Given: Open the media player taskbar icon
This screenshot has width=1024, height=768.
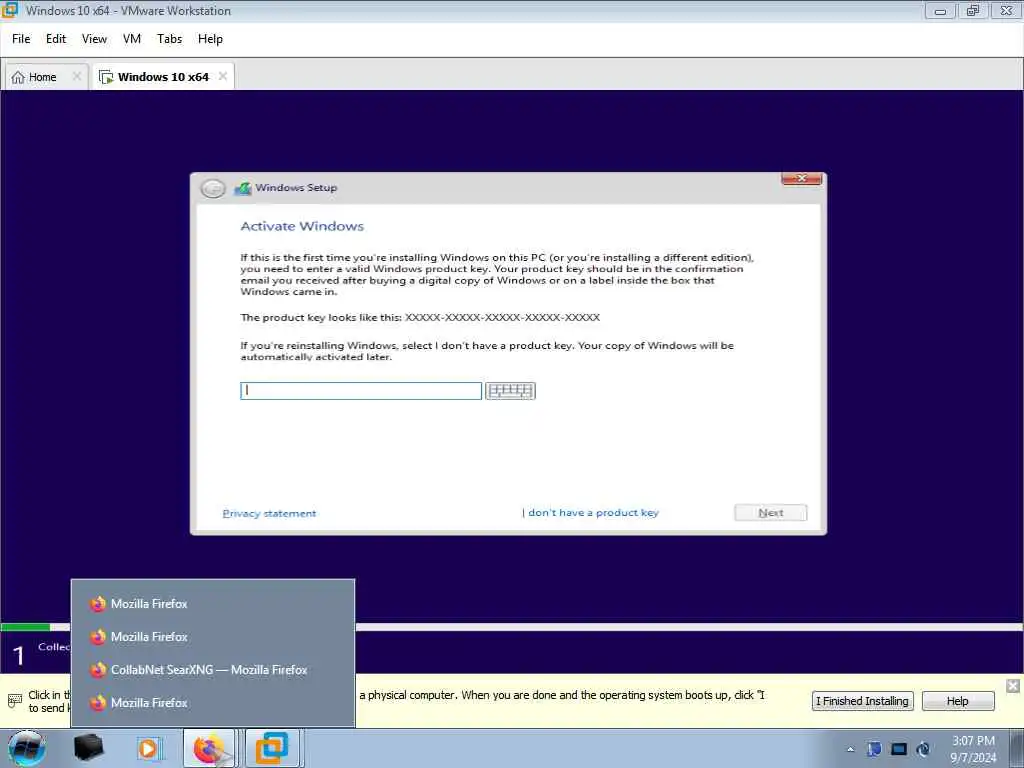Looking at the screenshot, I should point(148,748).
